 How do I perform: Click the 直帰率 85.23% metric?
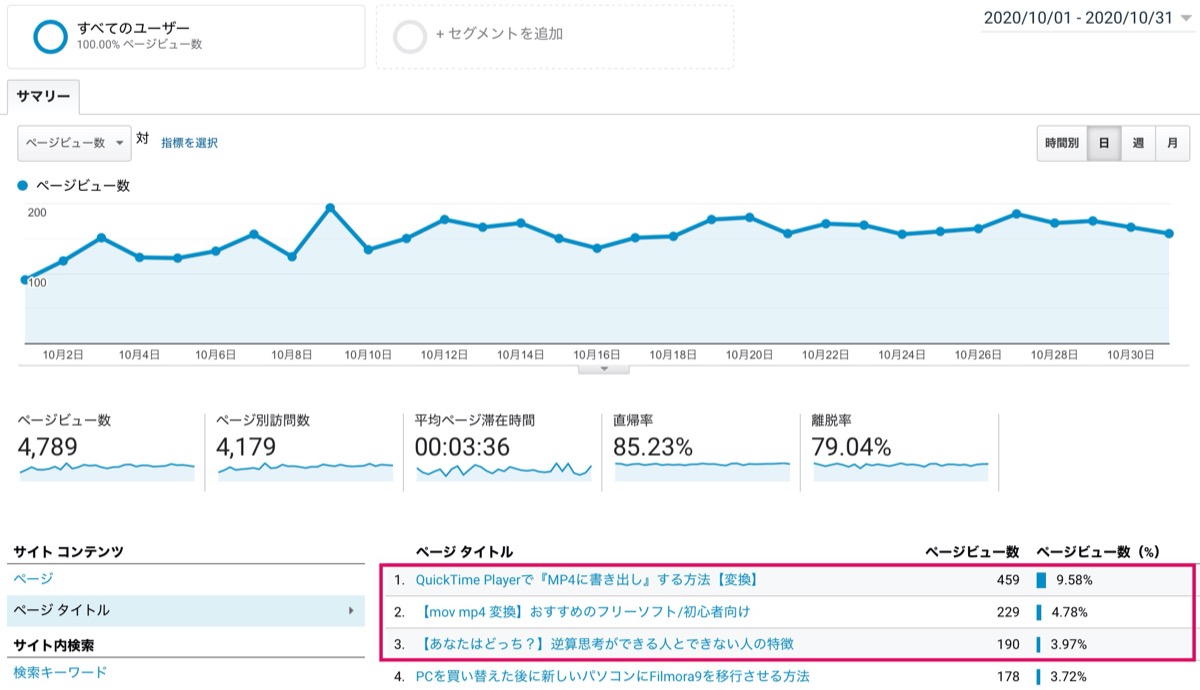(x=702, y=449)
